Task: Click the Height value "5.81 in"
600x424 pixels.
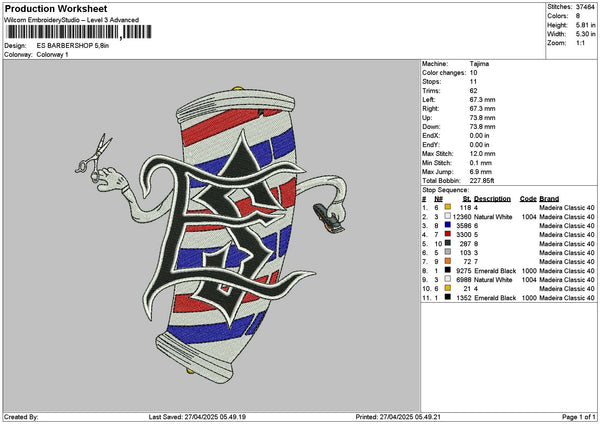Action: click(x=585, y=25)
